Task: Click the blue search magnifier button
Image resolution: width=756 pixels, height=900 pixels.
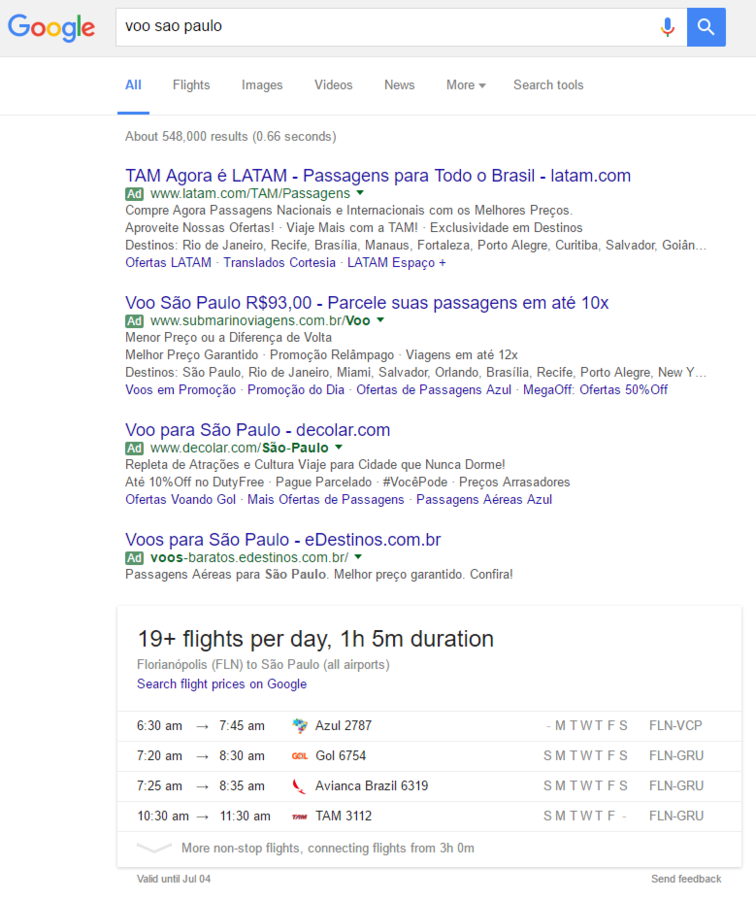Action: tap(706, 27)
